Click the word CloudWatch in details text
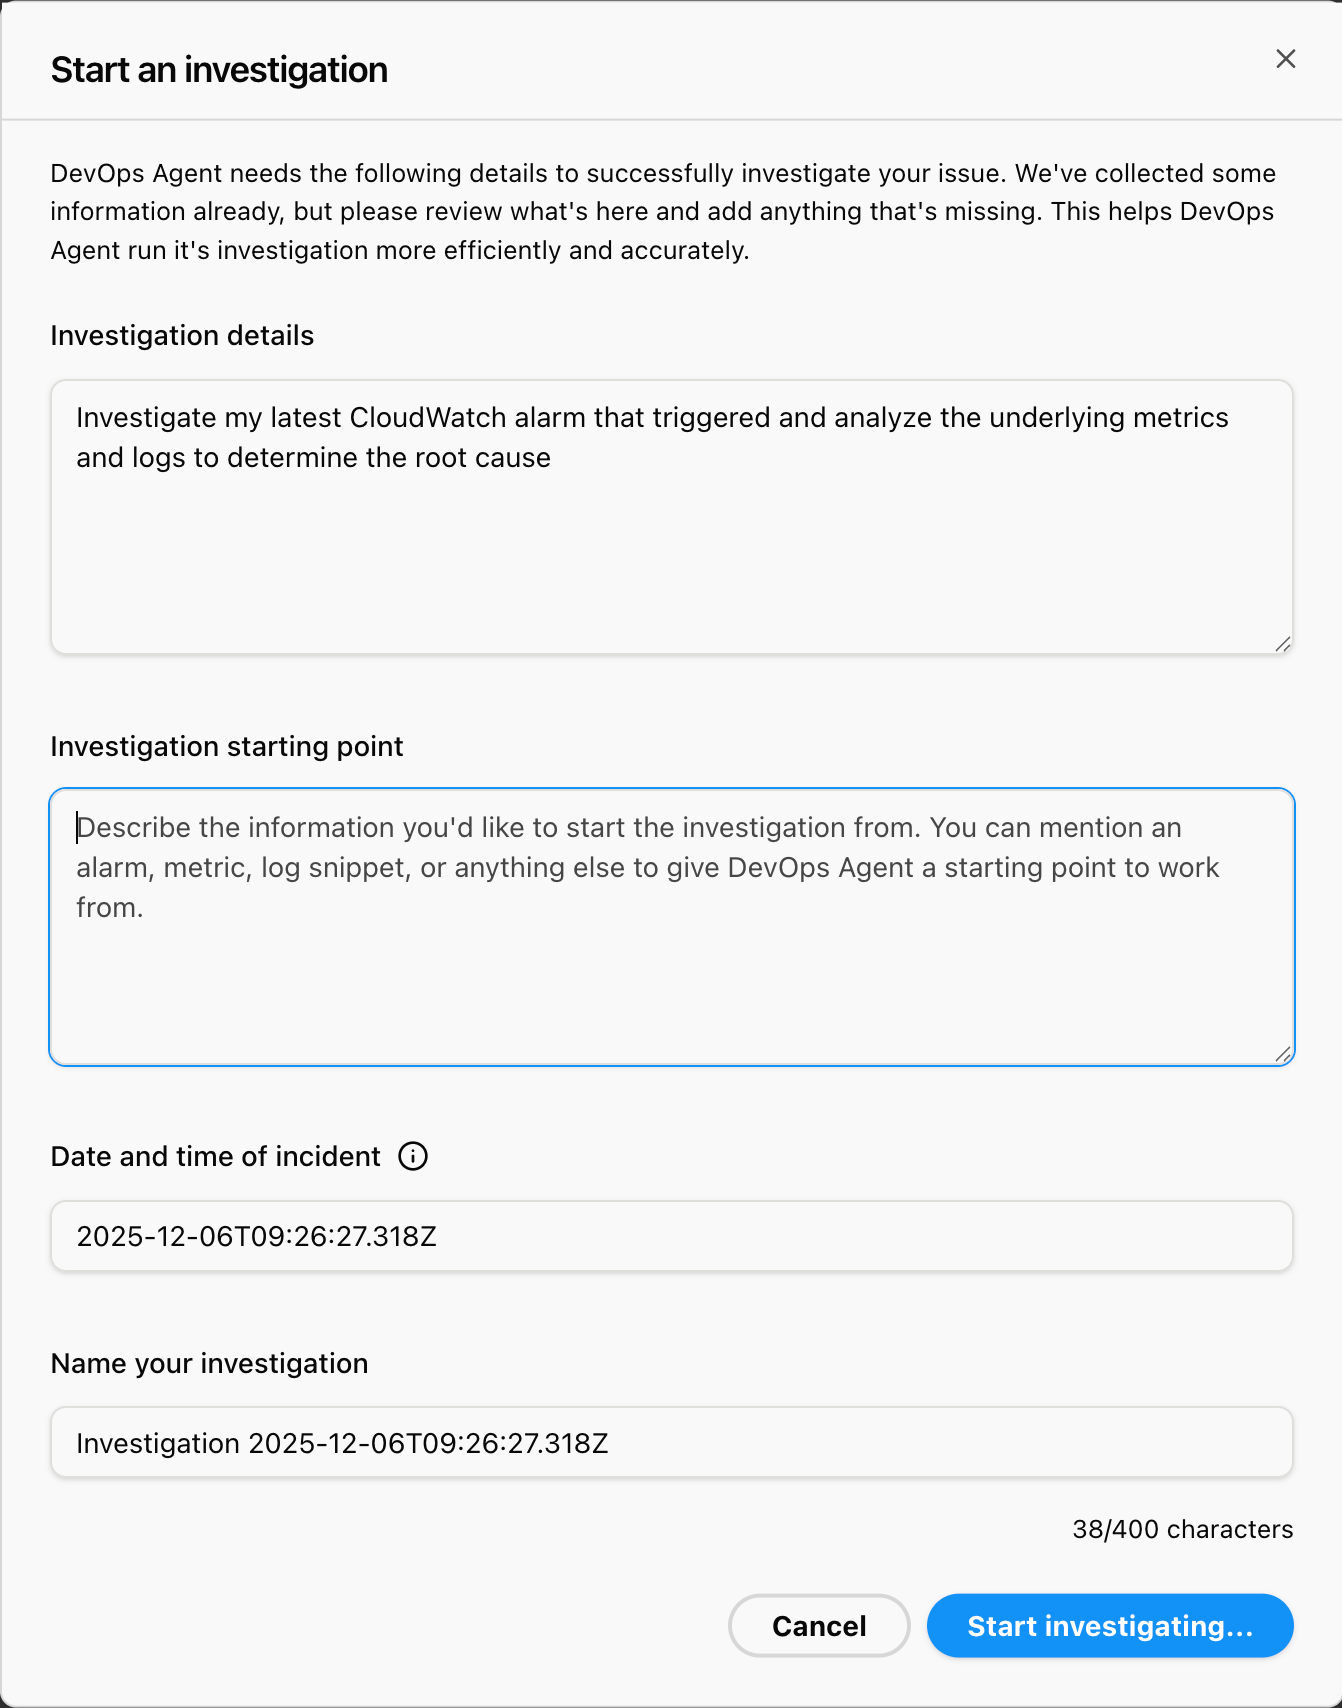1342x1708 pixels. [x=427, y=417]
